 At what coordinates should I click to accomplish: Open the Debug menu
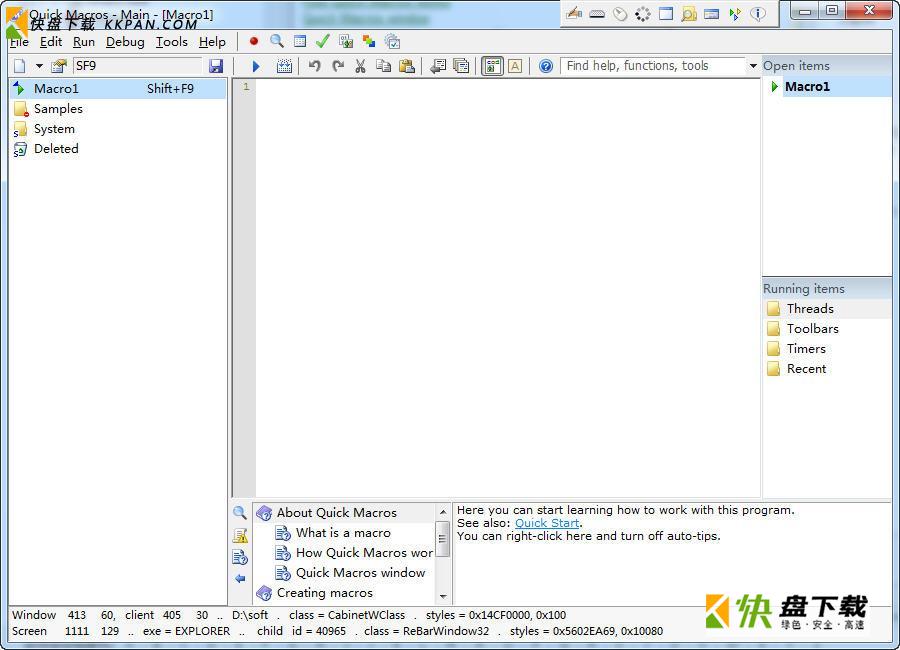click(125, 42)
